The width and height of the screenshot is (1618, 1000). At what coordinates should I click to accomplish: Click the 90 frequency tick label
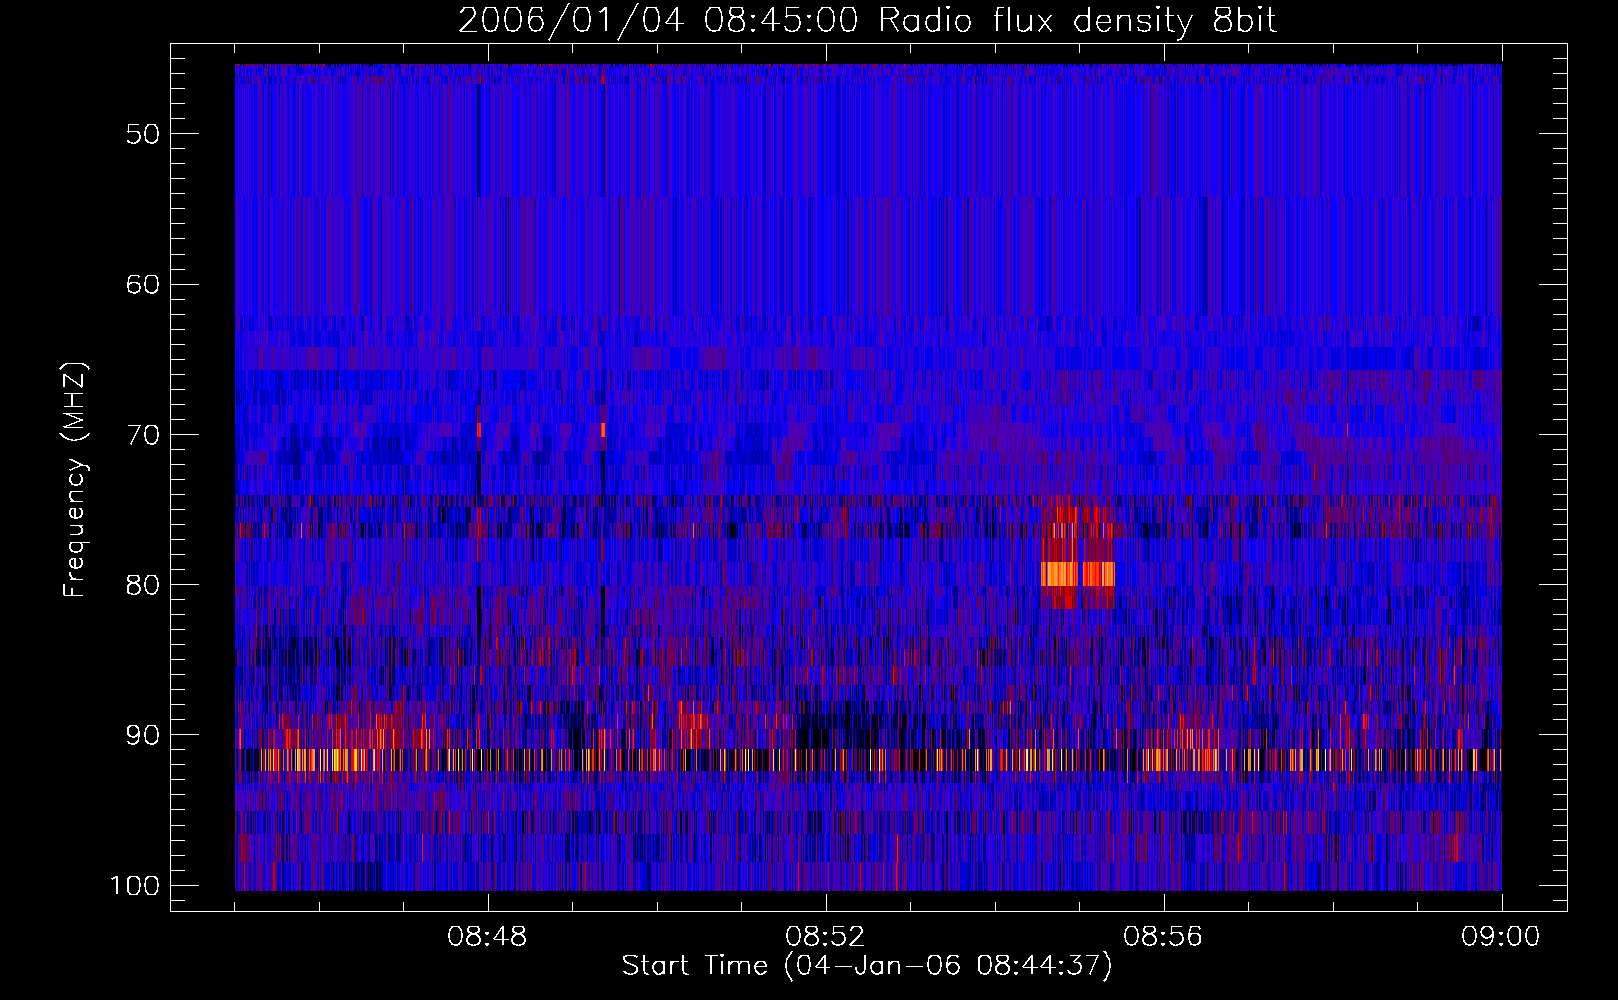(143, 735)
